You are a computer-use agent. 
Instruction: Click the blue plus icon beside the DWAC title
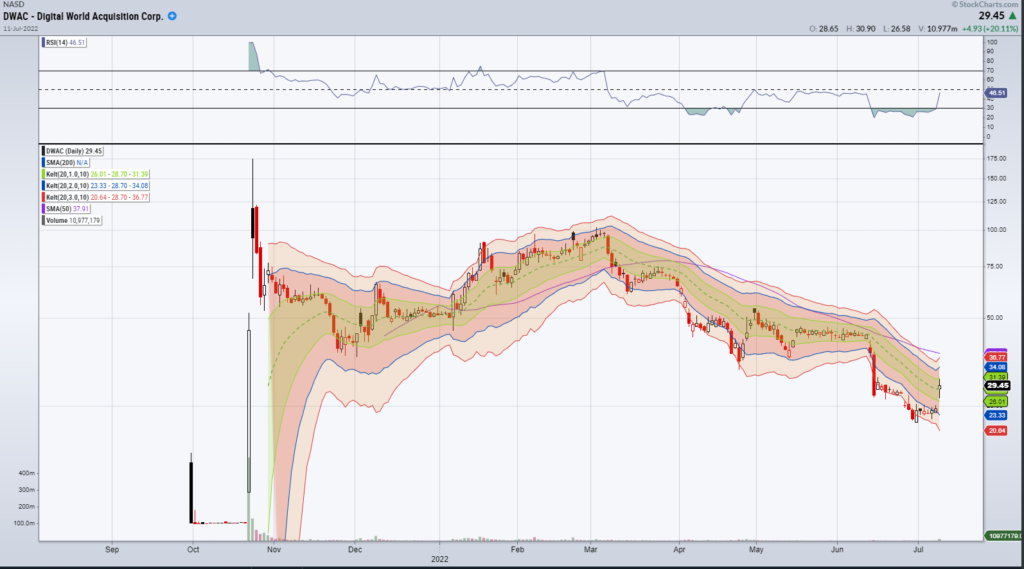pos(172,16)
